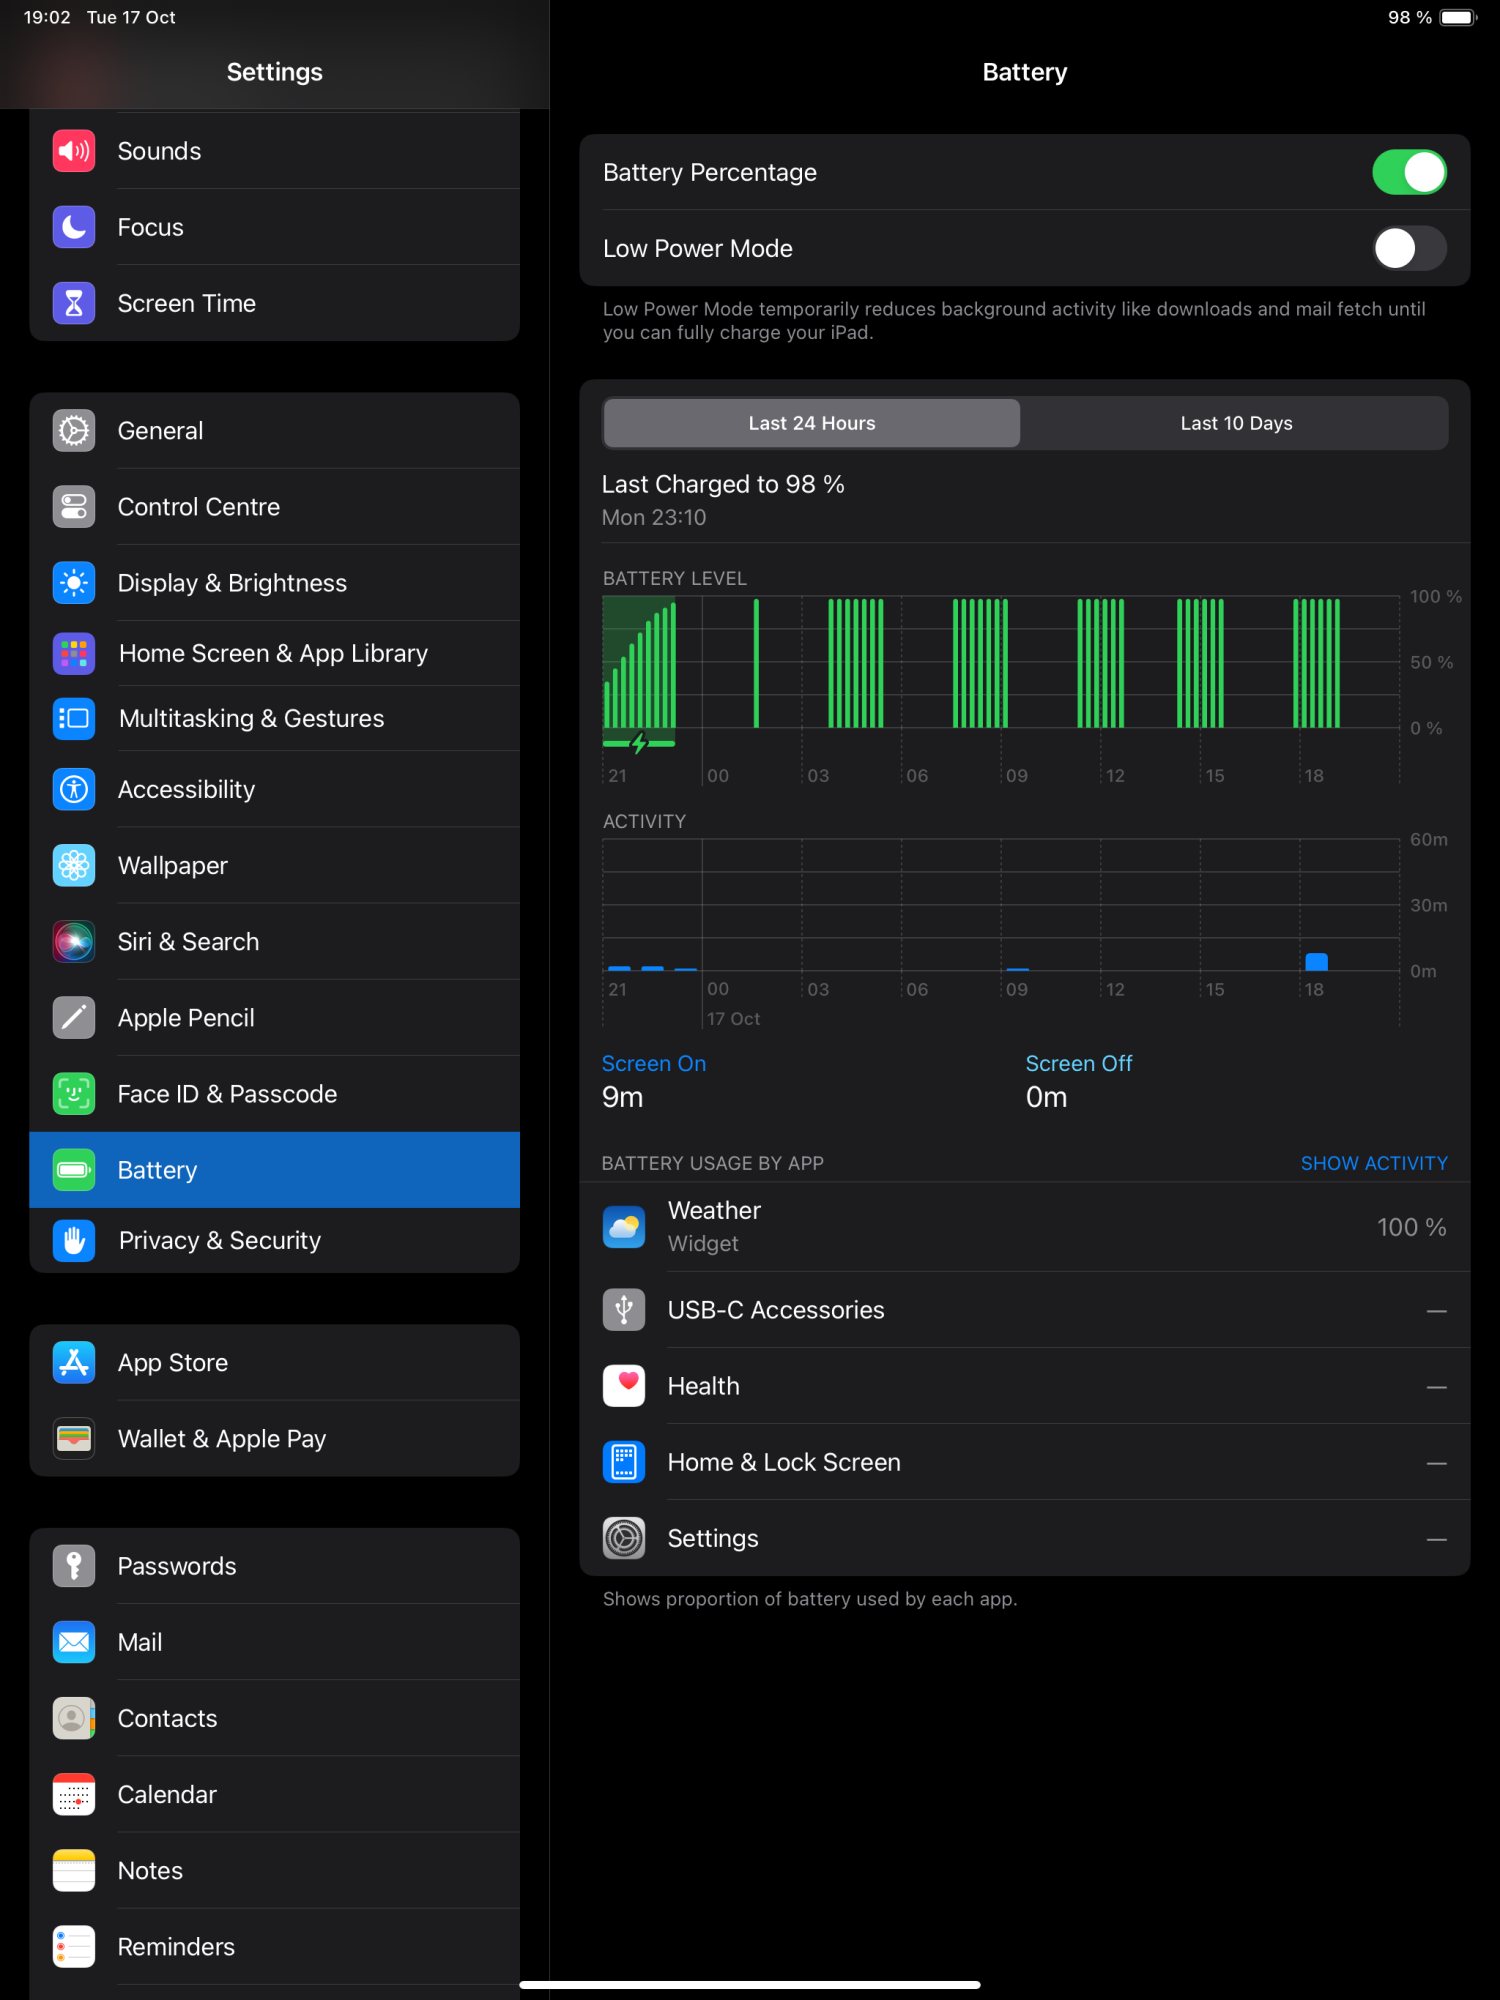Tap the "Last Charged to 98 %" text
This screenshot has width=1500, height=2000.
(x=723, y=485)
